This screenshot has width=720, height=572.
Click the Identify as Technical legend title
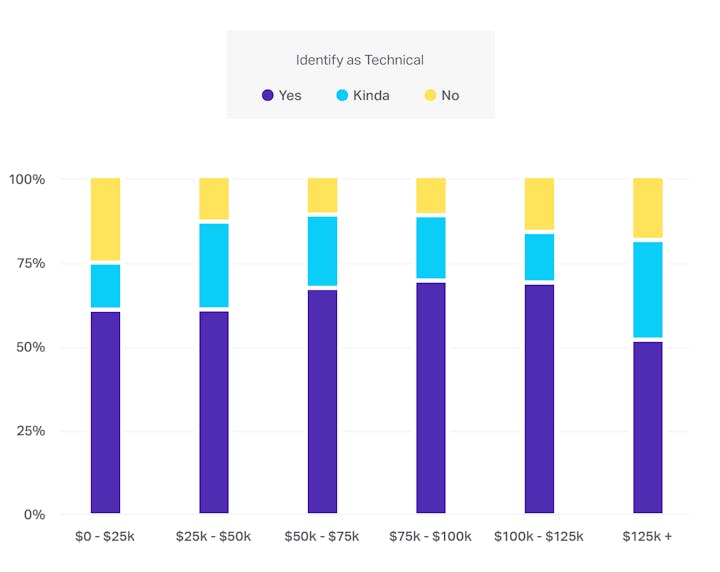coord(360,60)
